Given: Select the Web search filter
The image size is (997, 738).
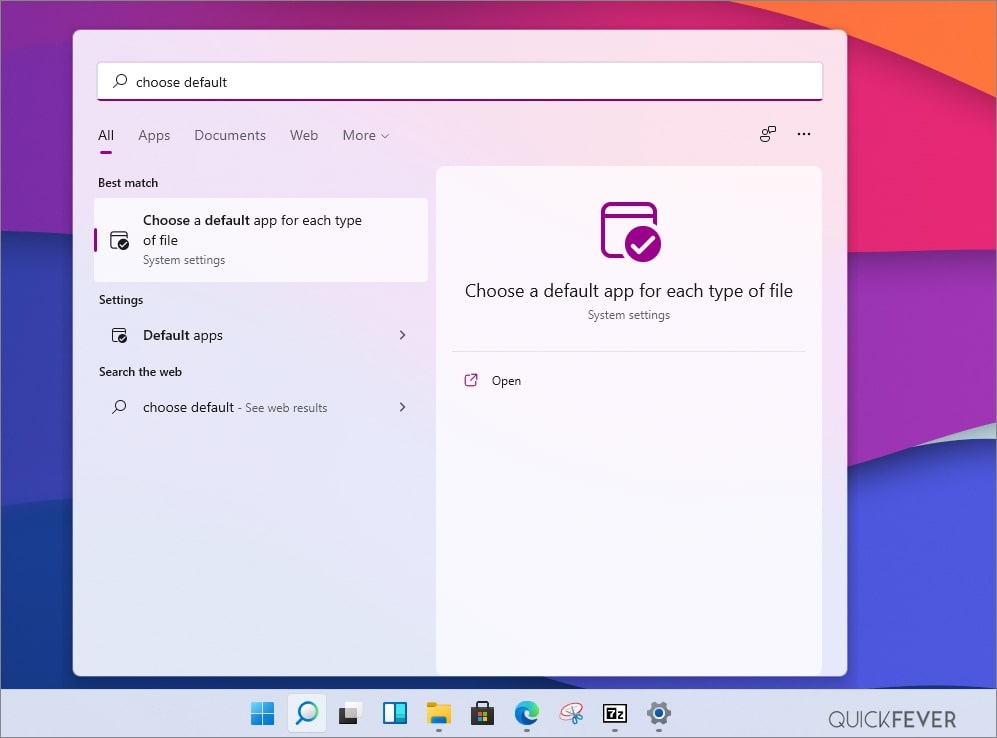Looking at the screenshot, I should 303,135.
